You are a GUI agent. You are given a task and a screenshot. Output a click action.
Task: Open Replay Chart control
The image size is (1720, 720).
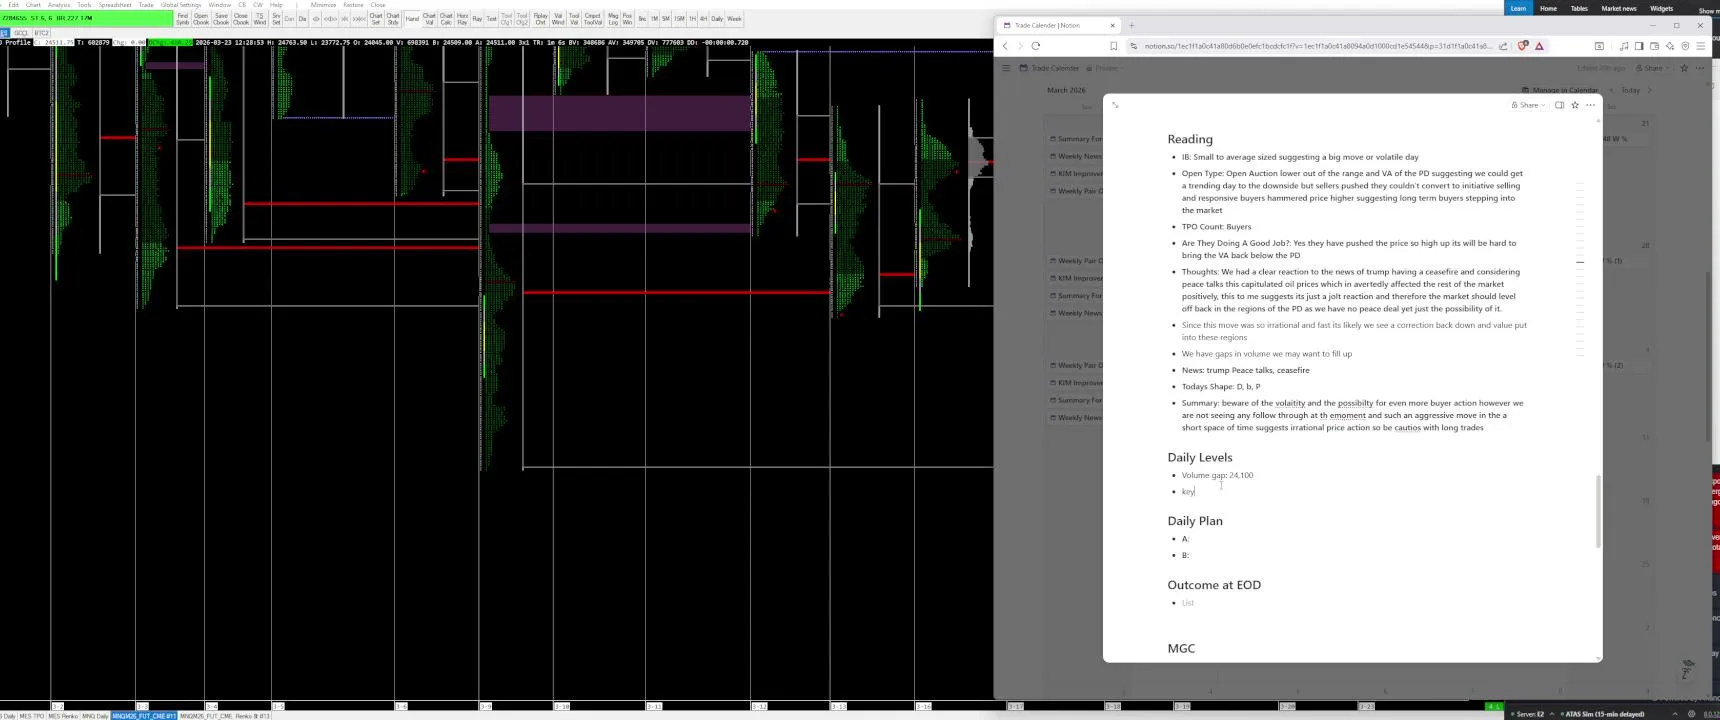pyautogui.click(x=540, y=19)
